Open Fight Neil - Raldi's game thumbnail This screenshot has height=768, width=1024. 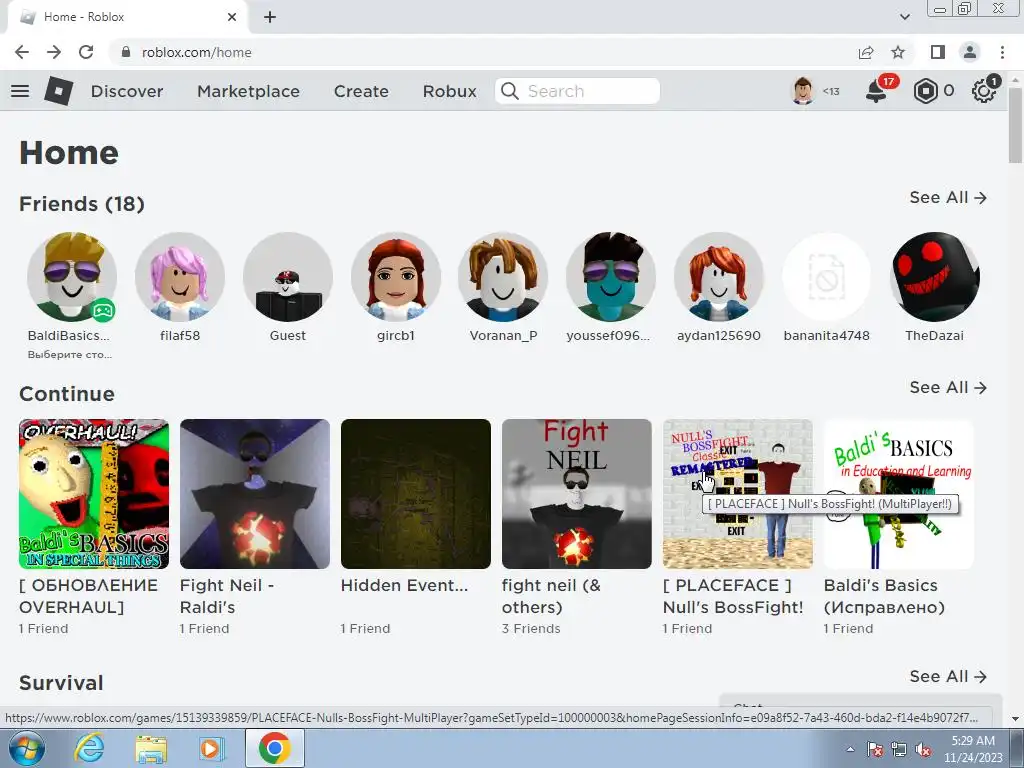pyautogui.click(x=255, y=494)
